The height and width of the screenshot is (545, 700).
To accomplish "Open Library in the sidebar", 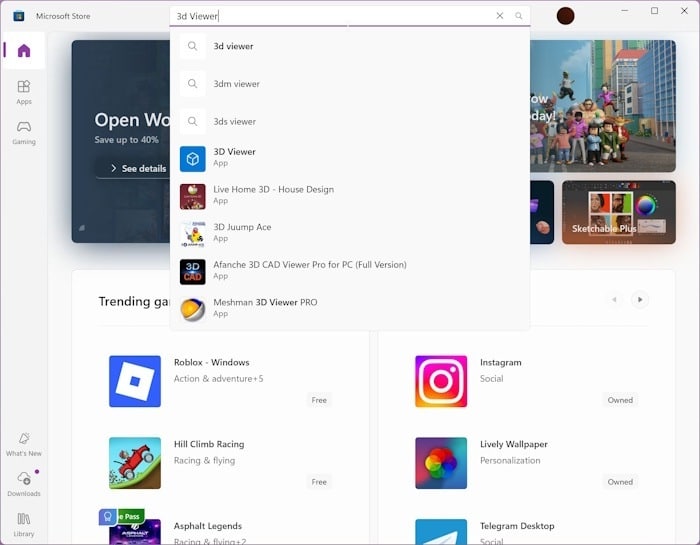I will click(24, 524).
